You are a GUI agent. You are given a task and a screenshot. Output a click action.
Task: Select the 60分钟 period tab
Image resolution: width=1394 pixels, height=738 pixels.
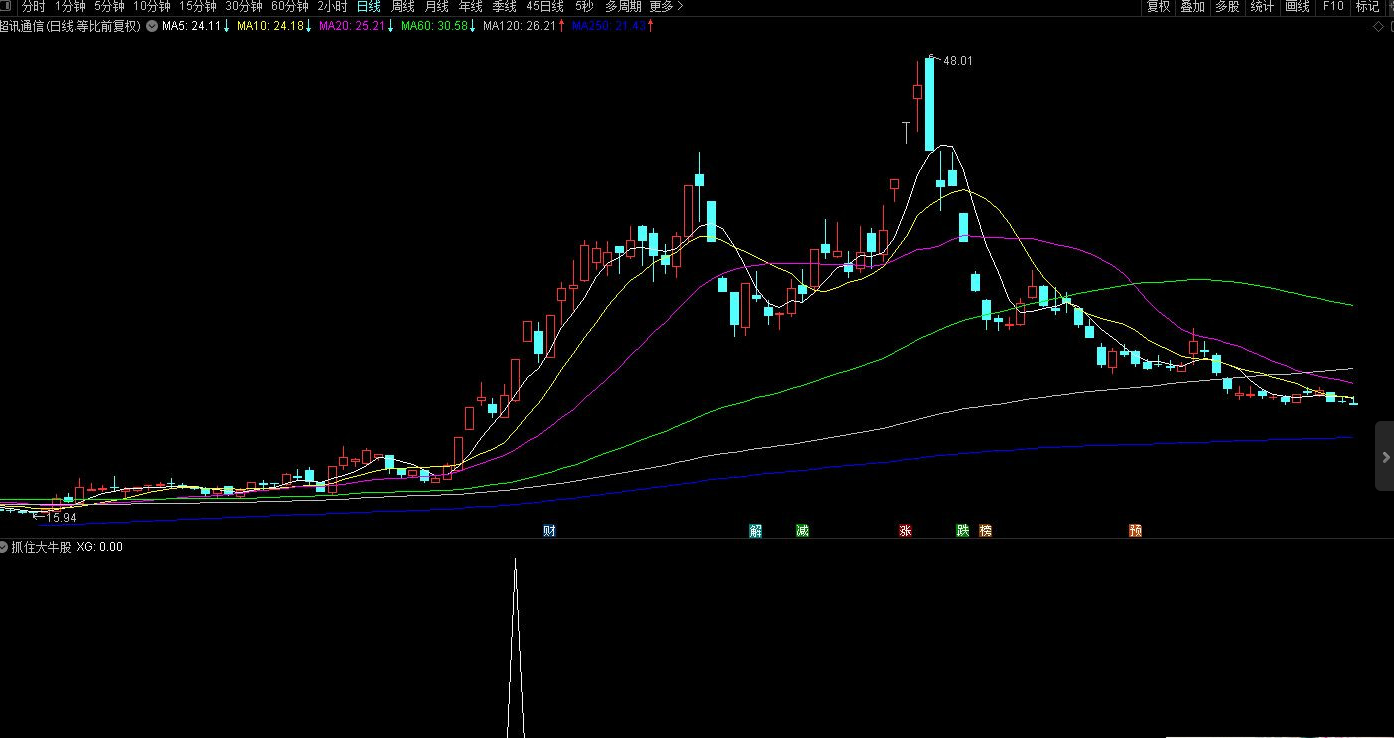[289, 7]
